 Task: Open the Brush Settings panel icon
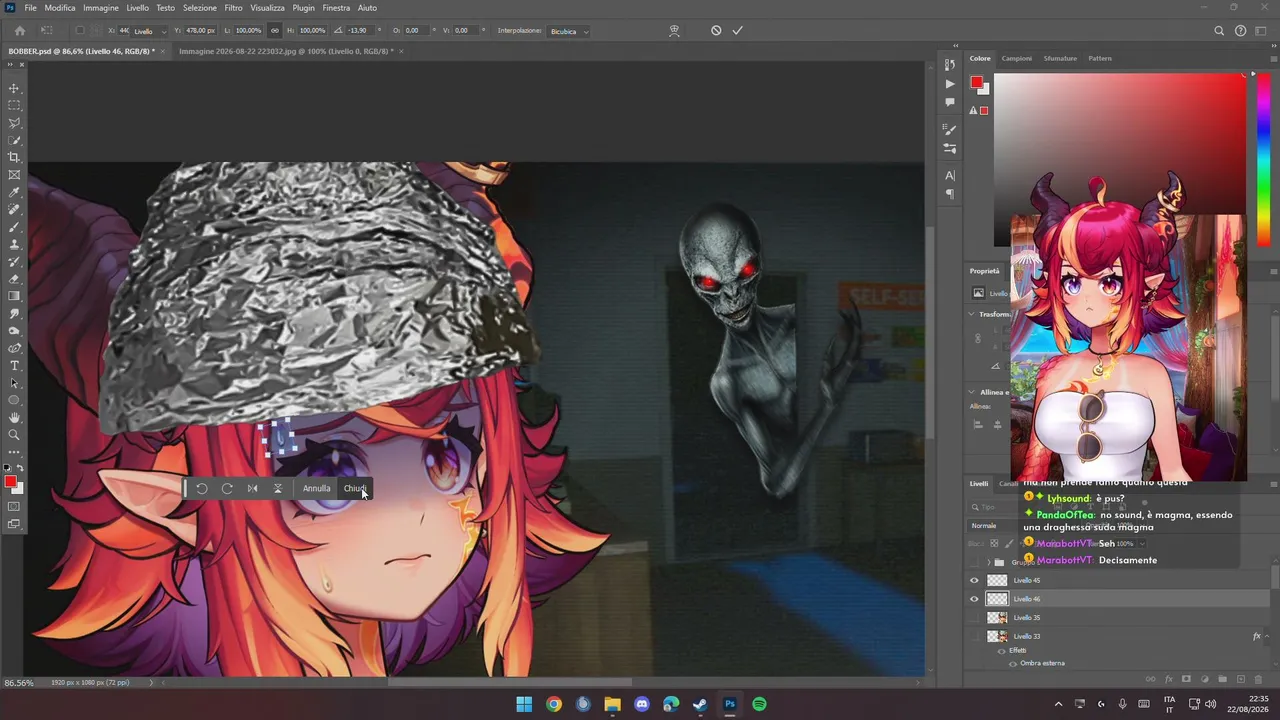pos(950,129)
